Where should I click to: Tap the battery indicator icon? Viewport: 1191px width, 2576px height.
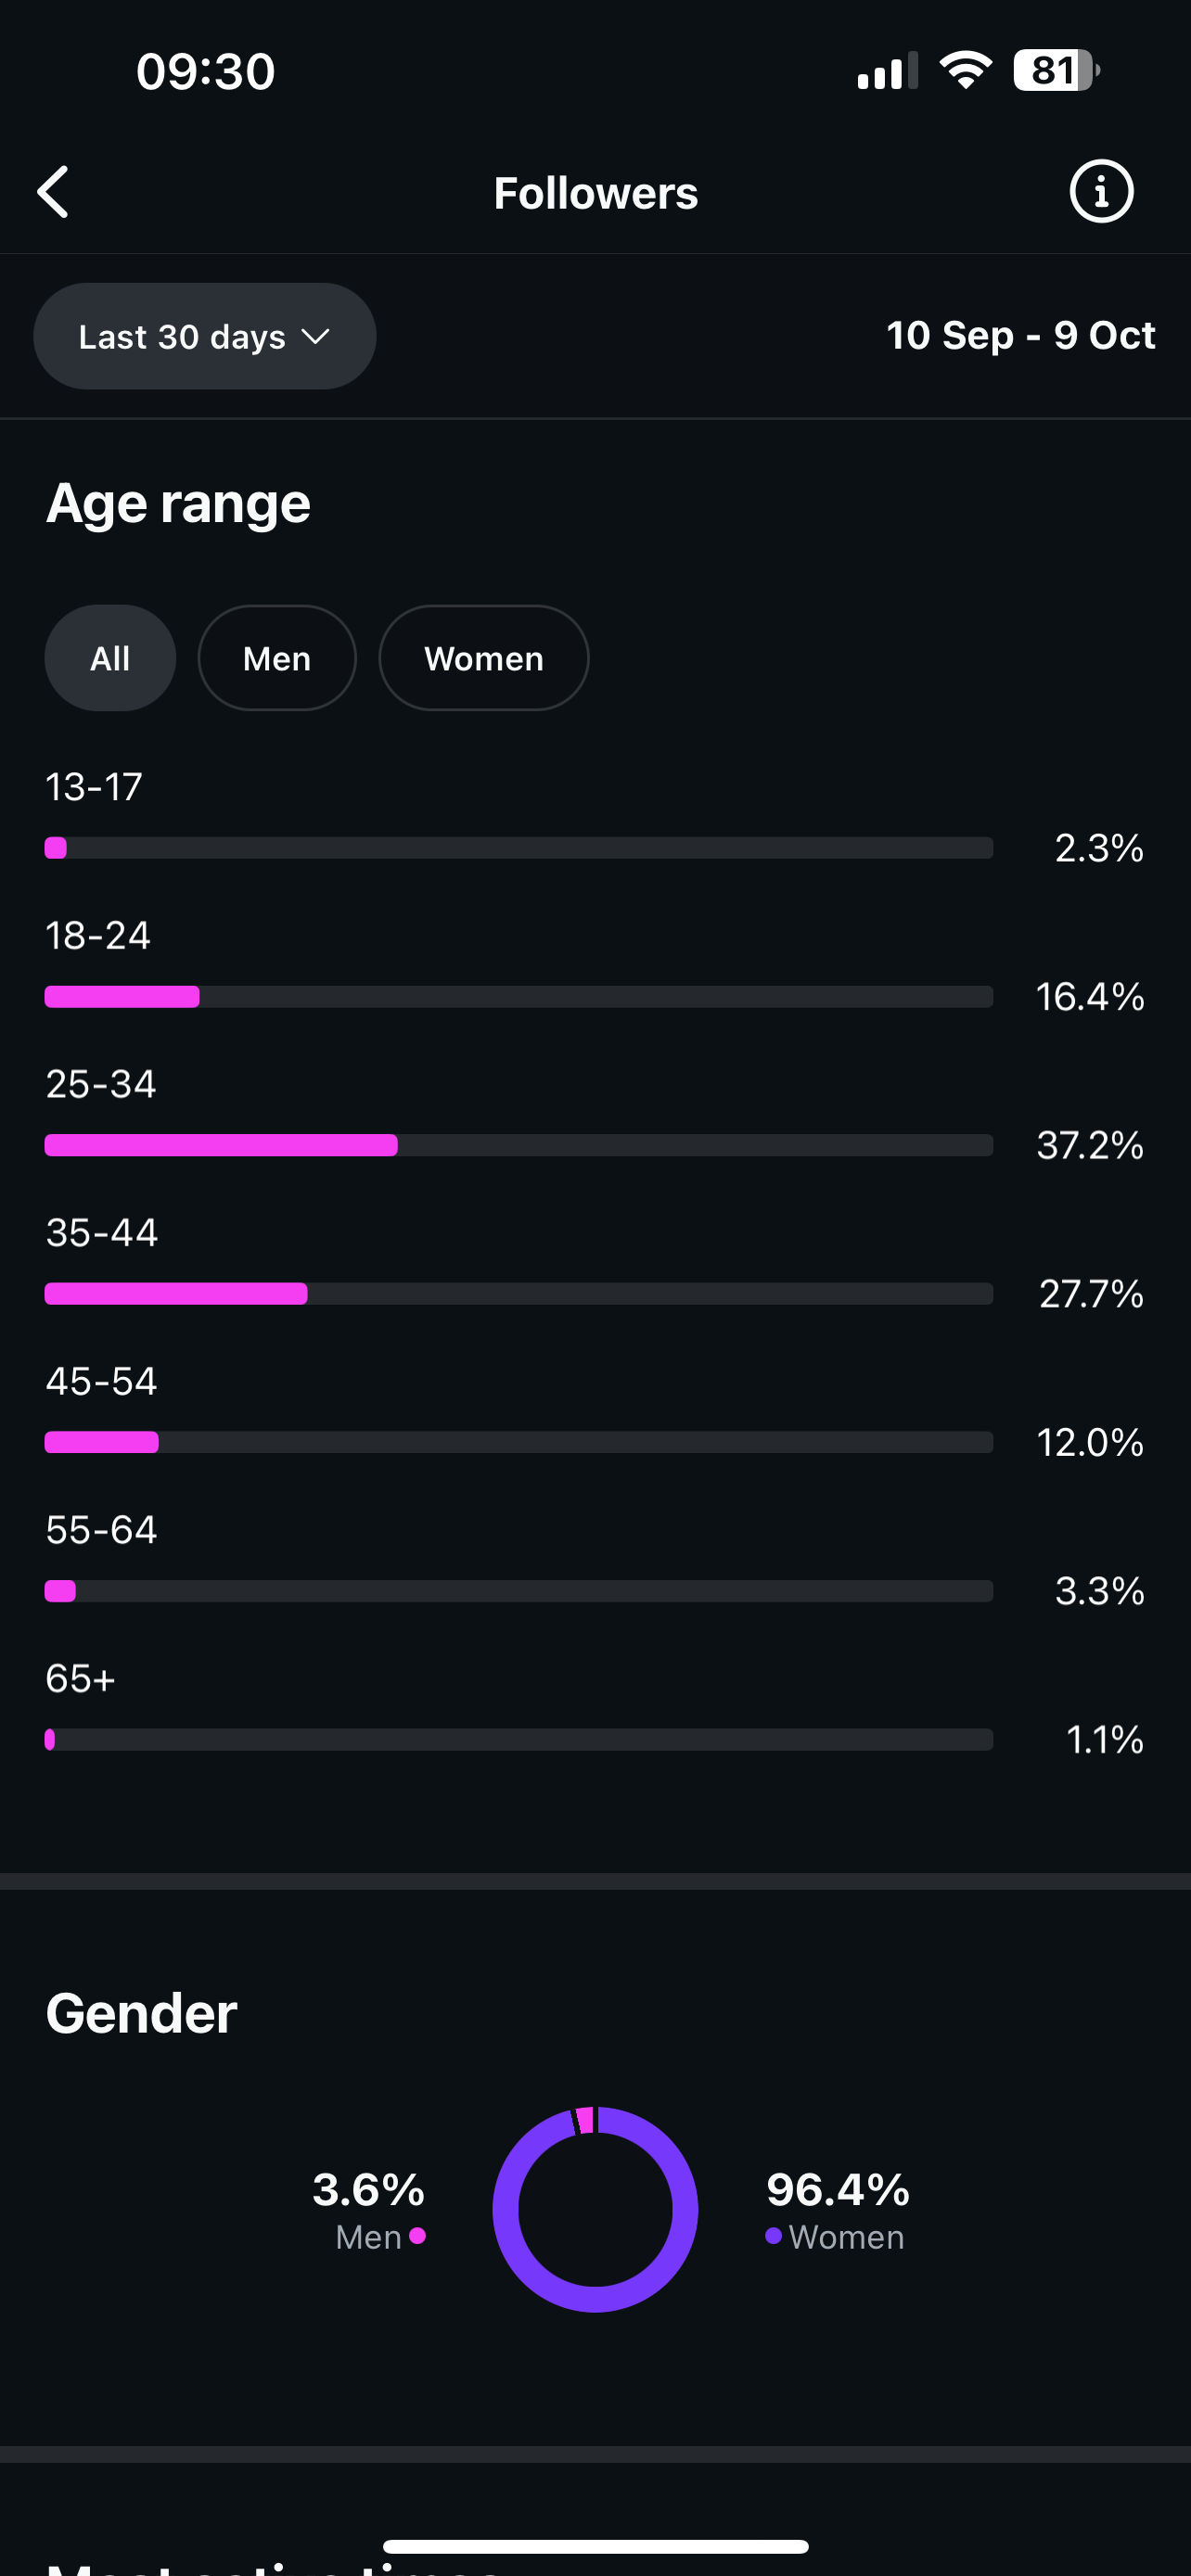click(x=1055, y=71)
